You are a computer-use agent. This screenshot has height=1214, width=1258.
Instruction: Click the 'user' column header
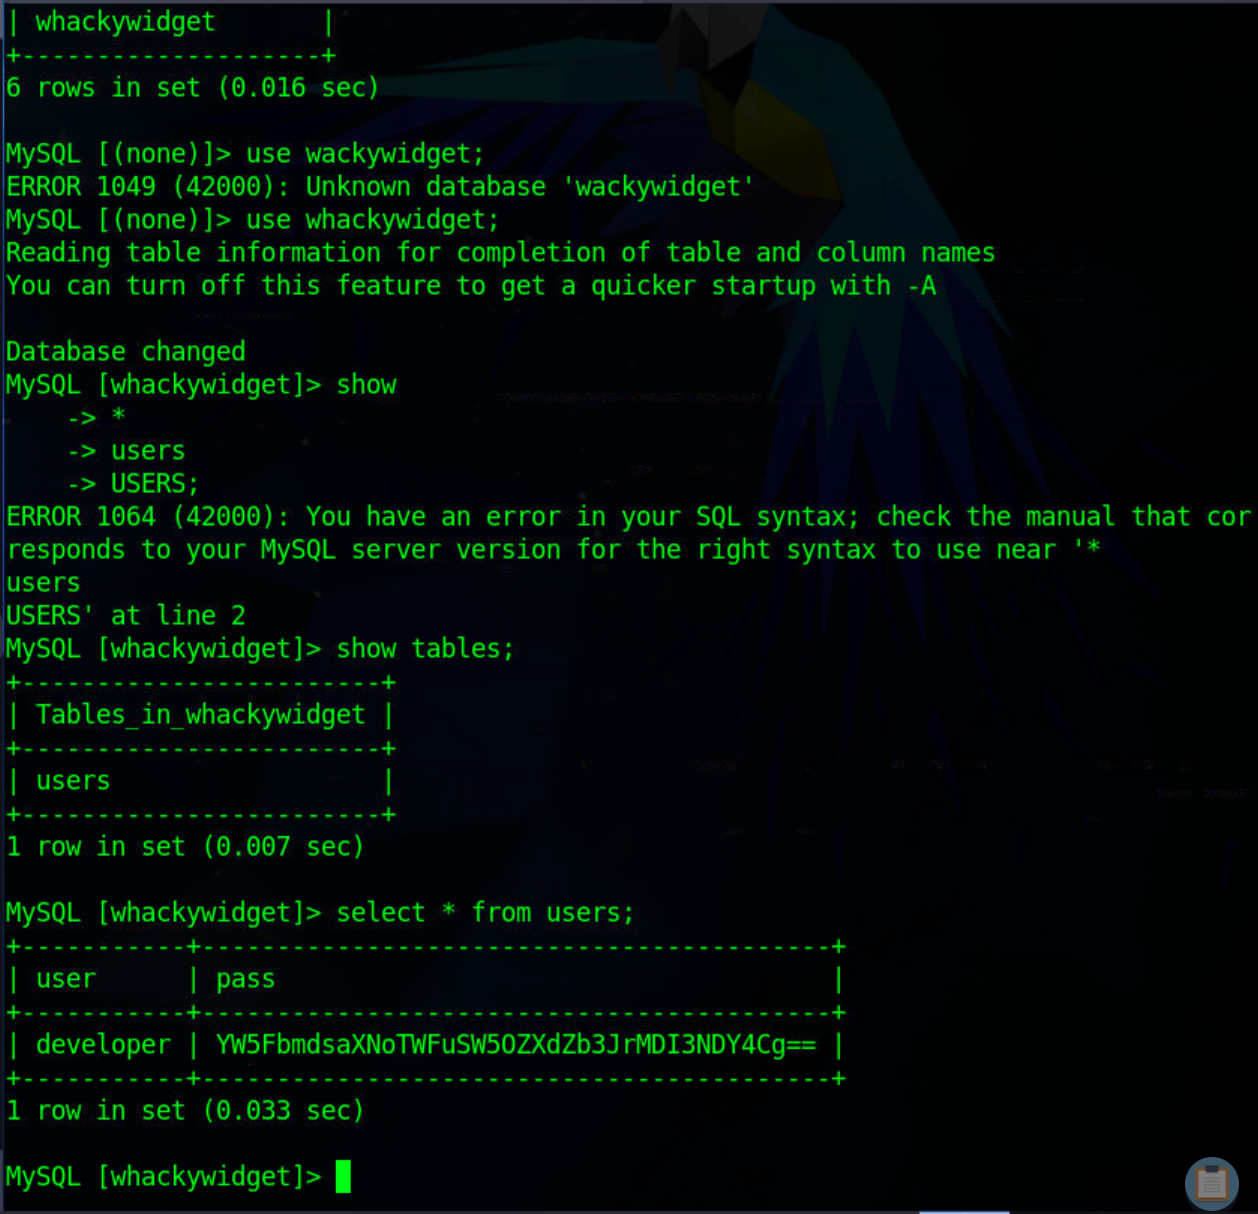[66, 979]
